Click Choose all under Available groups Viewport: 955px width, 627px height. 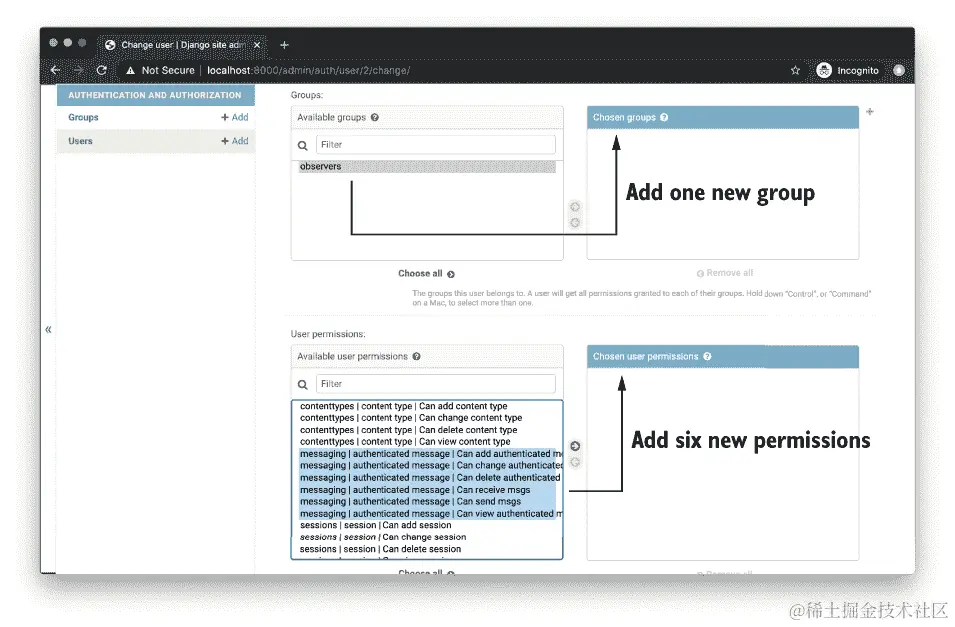426,274
